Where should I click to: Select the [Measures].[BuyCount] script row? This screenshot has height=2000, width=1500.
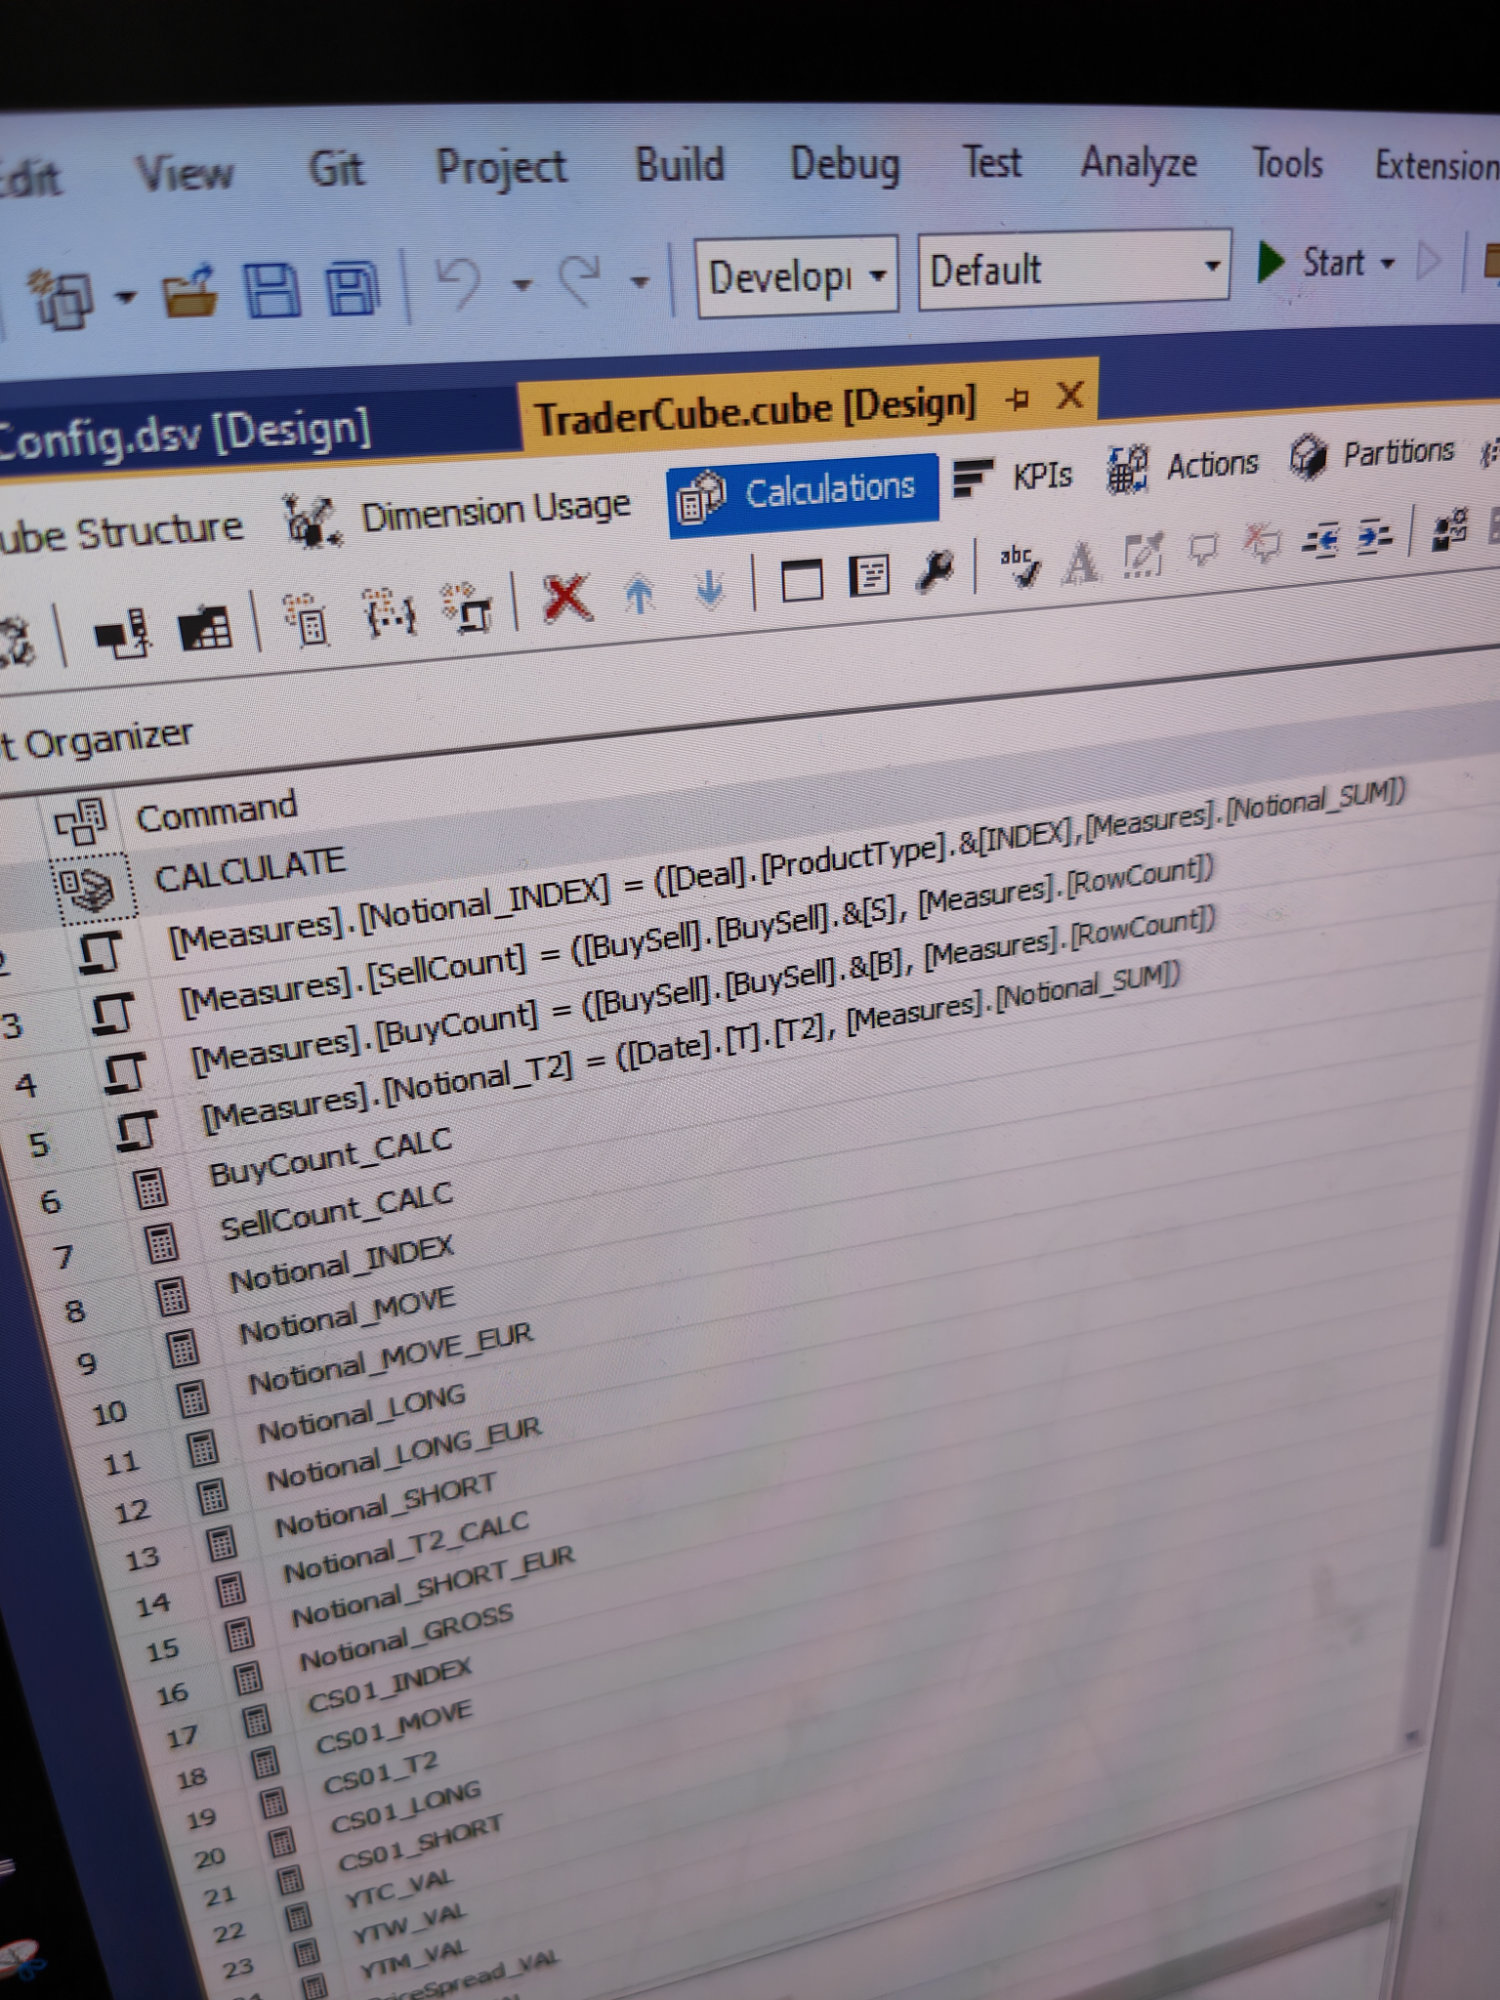(703, 993)
